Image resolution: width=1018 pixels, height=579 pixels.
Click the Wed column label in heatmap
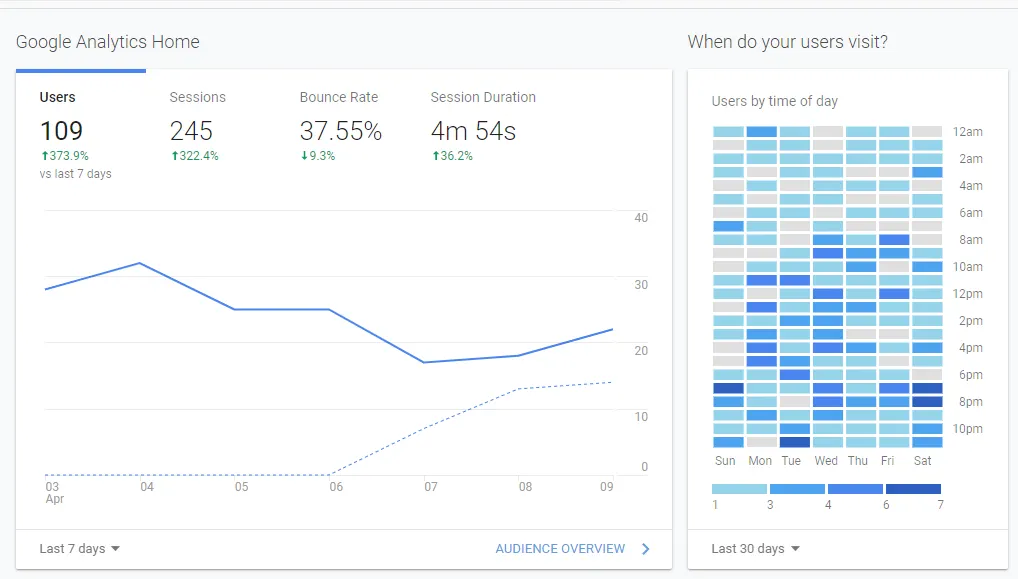point(826,461)
